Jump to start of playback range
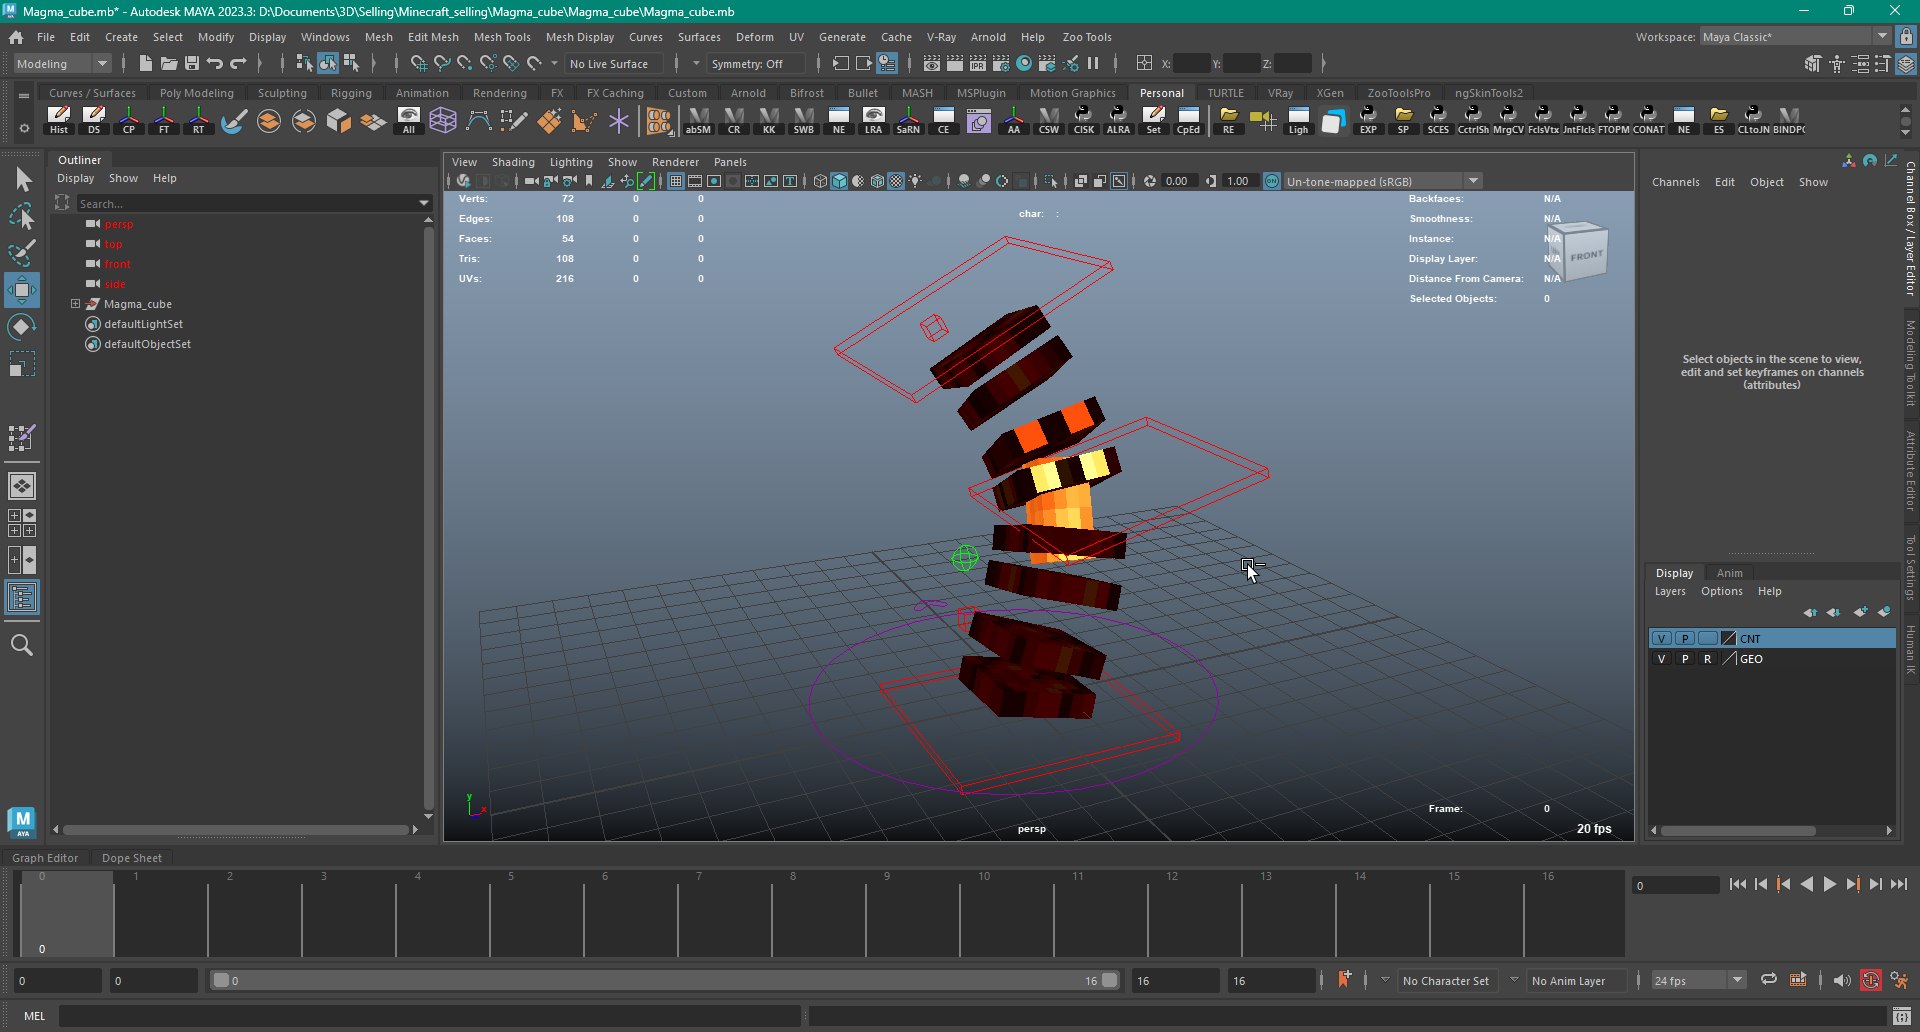The image size is (1920, 1032). pos(1737,884)
